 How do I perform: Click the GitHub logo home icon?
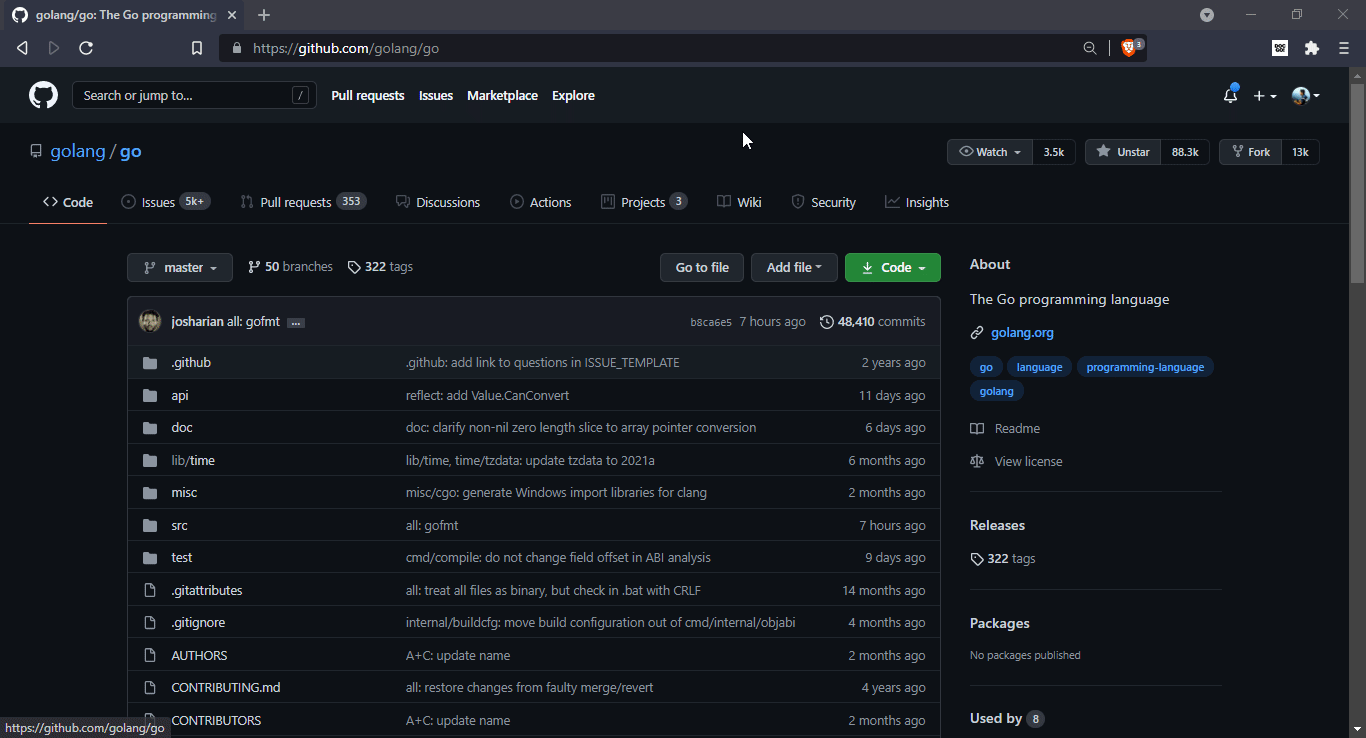[x=43, y=95]
